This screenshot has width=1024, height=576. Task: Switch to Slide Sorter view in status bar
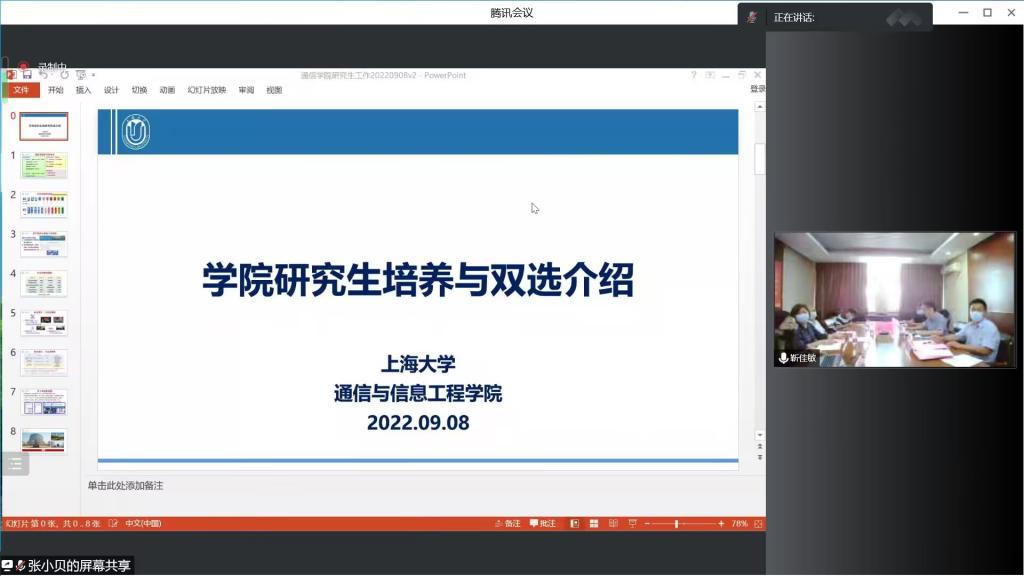click(593, 523)
